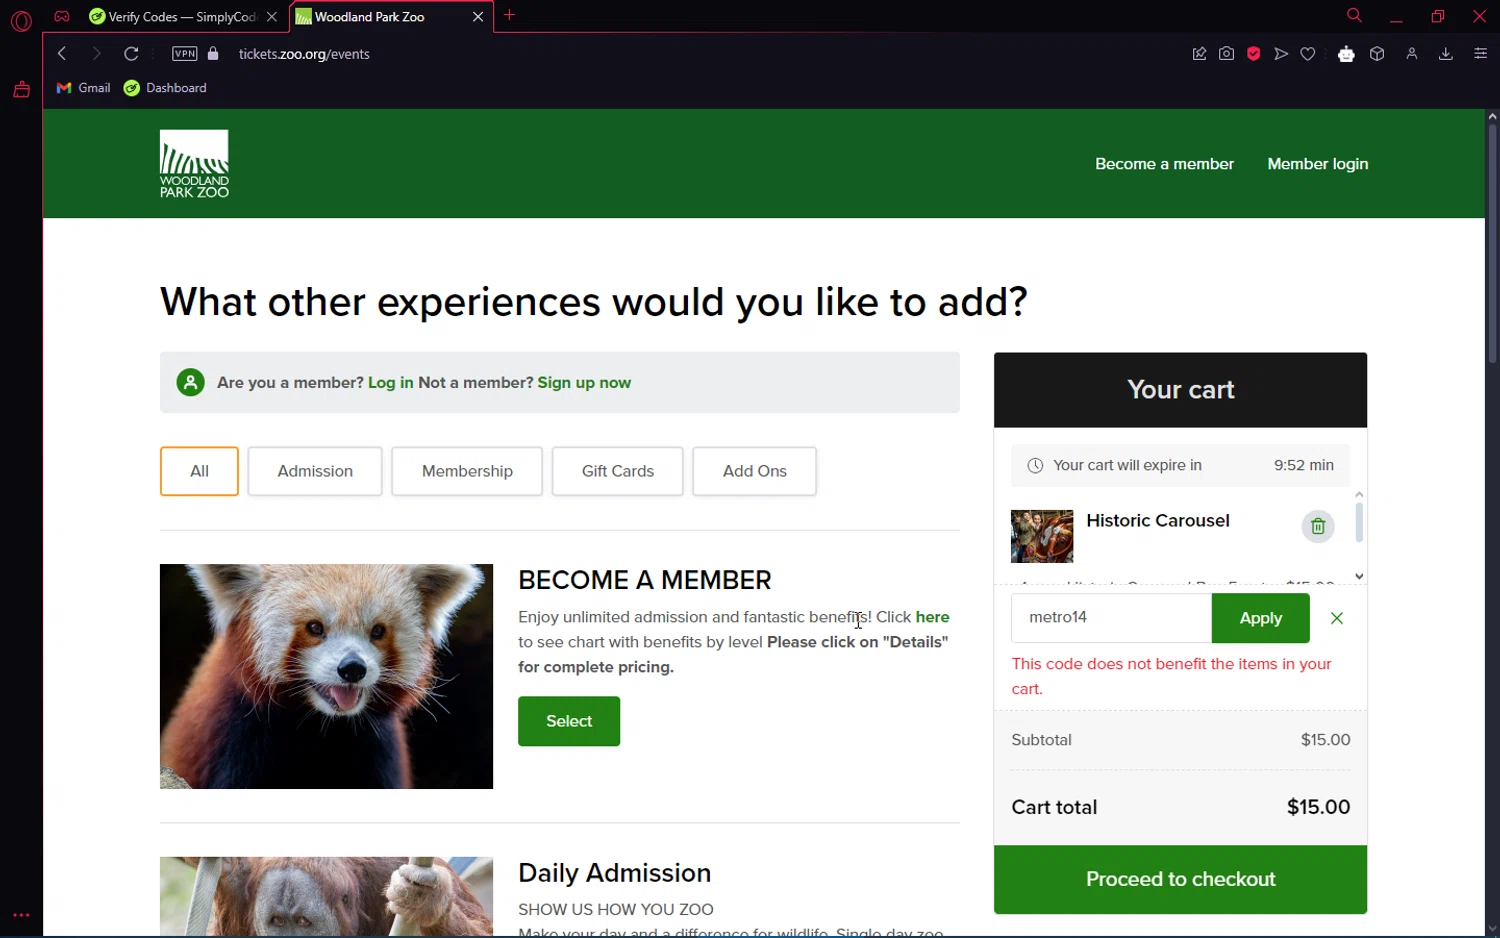Go back to previous page

(x=62, y=53)
